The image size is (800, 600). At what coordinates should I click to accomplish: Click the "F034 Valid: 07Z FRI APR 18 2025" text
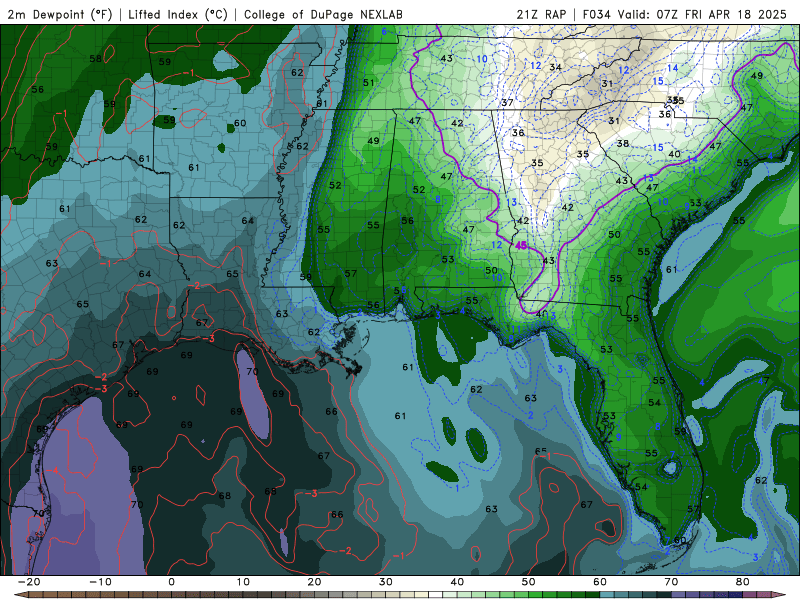point(685,14)
